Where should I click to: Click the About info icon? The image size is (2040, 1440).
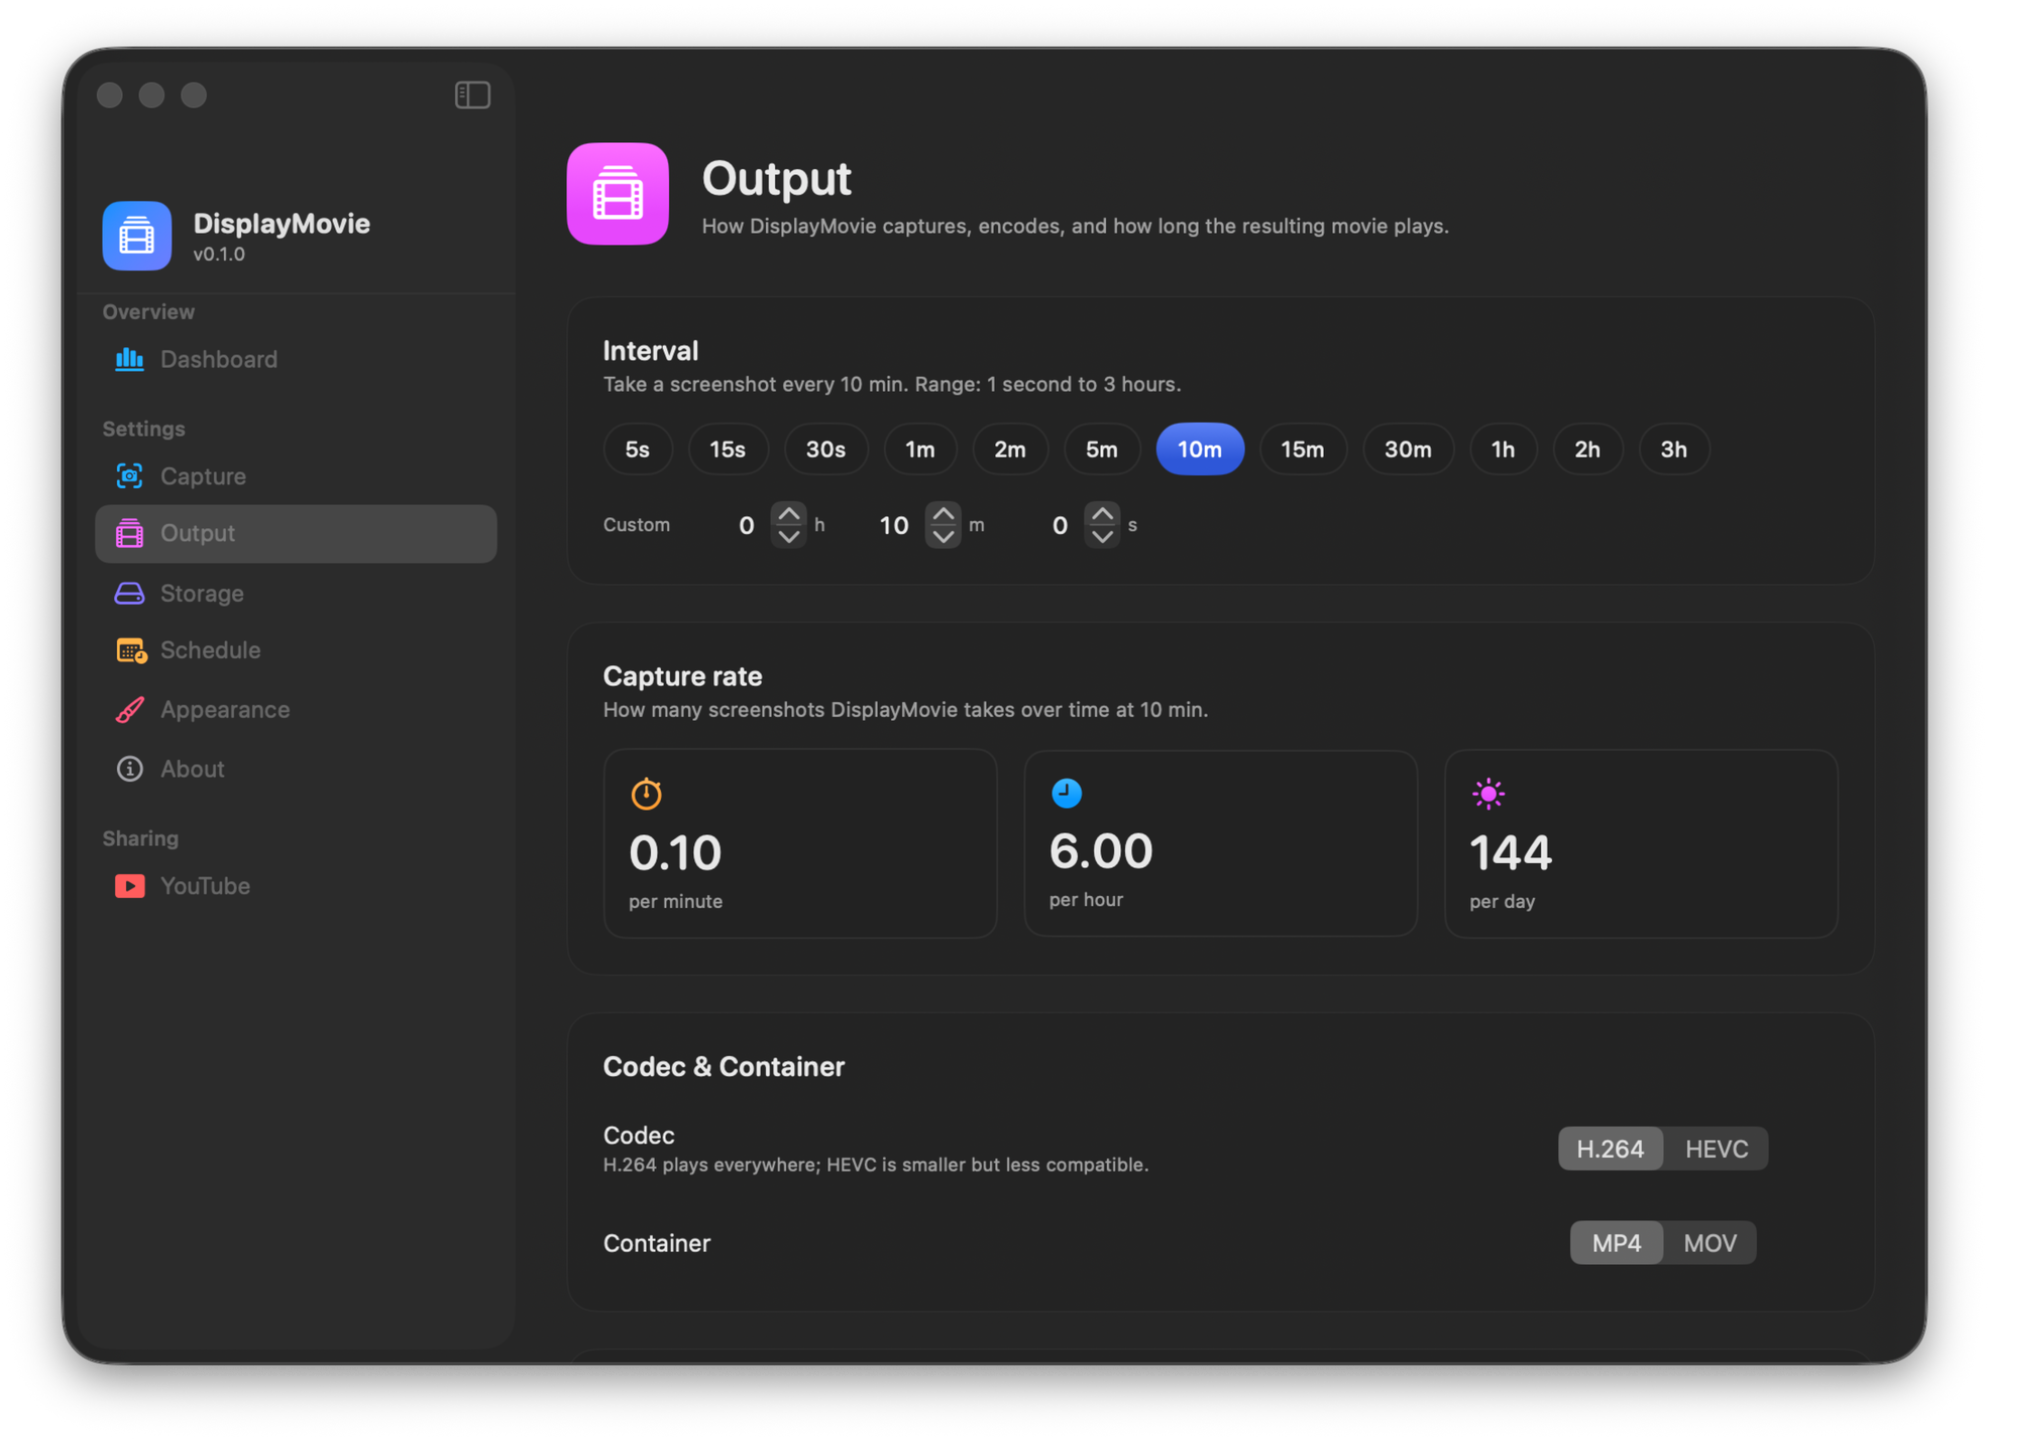[129, 768]
